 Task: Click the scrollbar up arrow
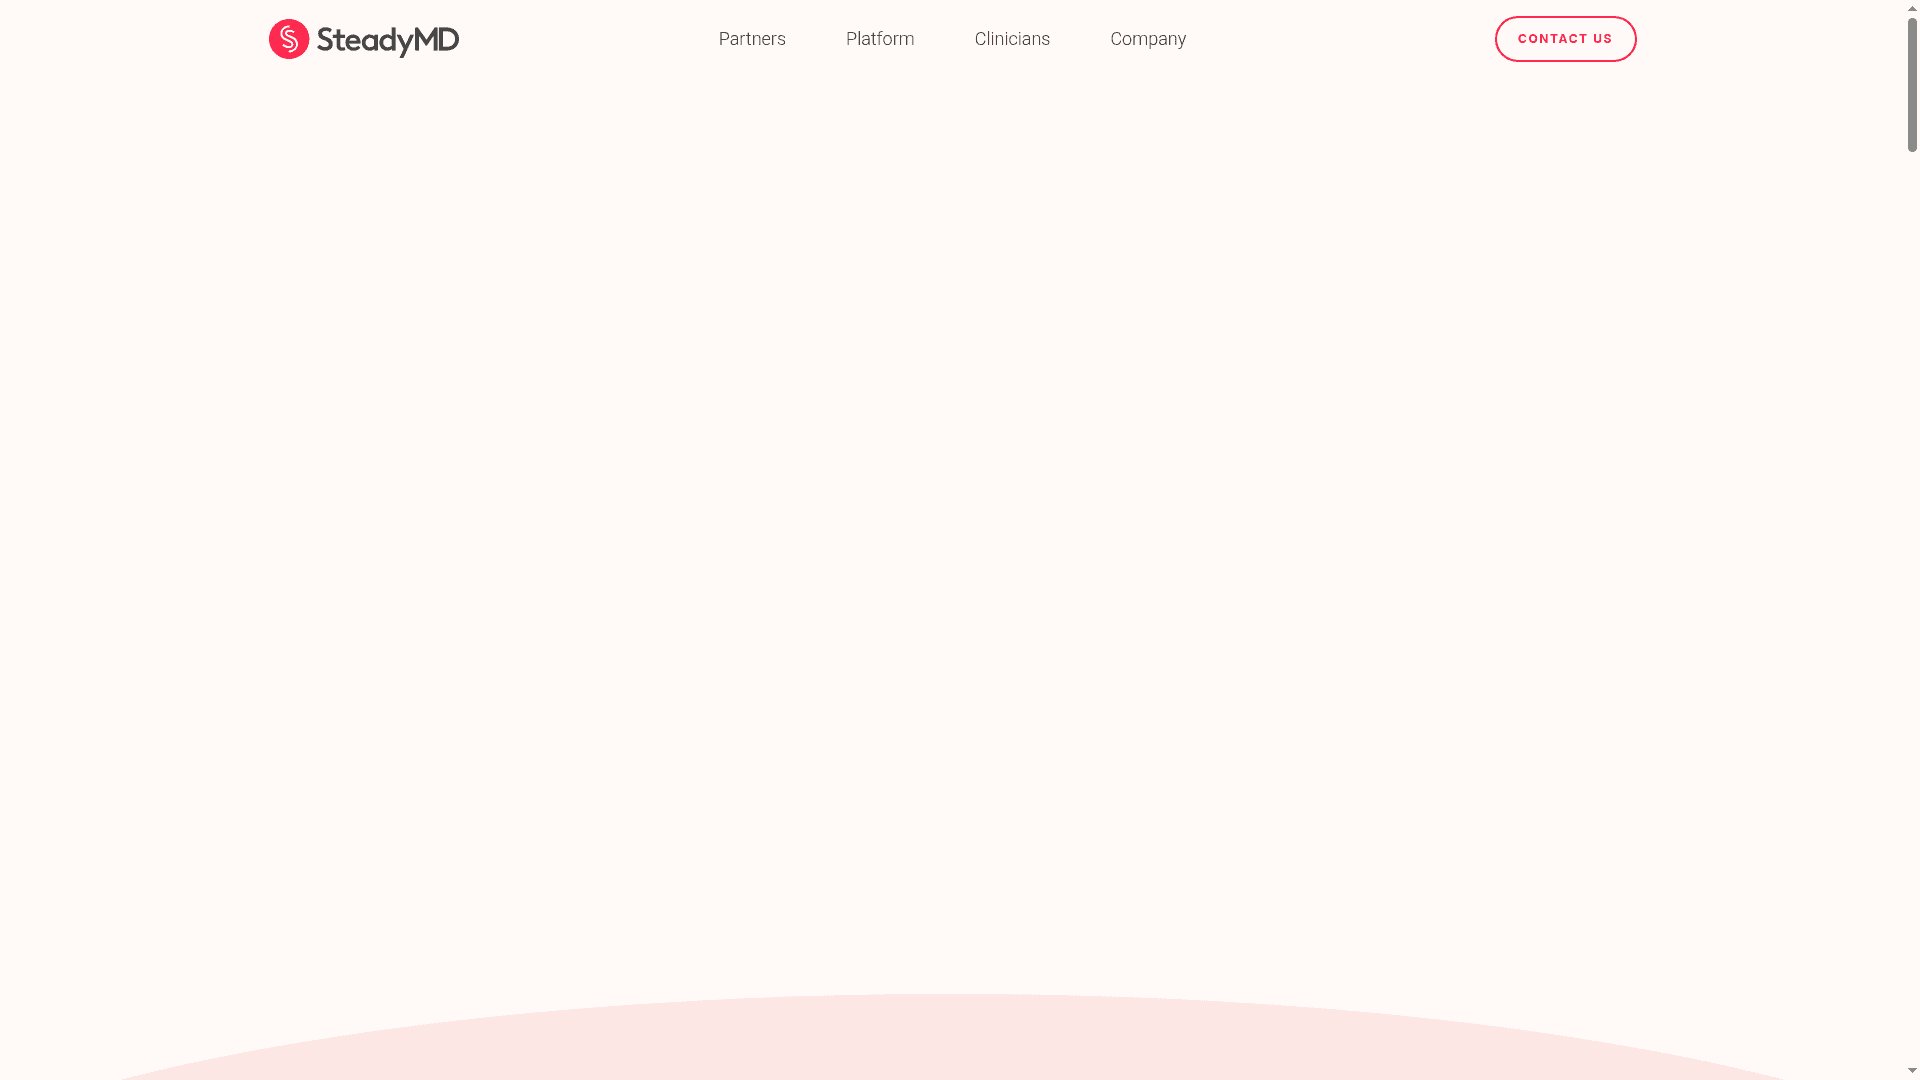(1911, 8)
